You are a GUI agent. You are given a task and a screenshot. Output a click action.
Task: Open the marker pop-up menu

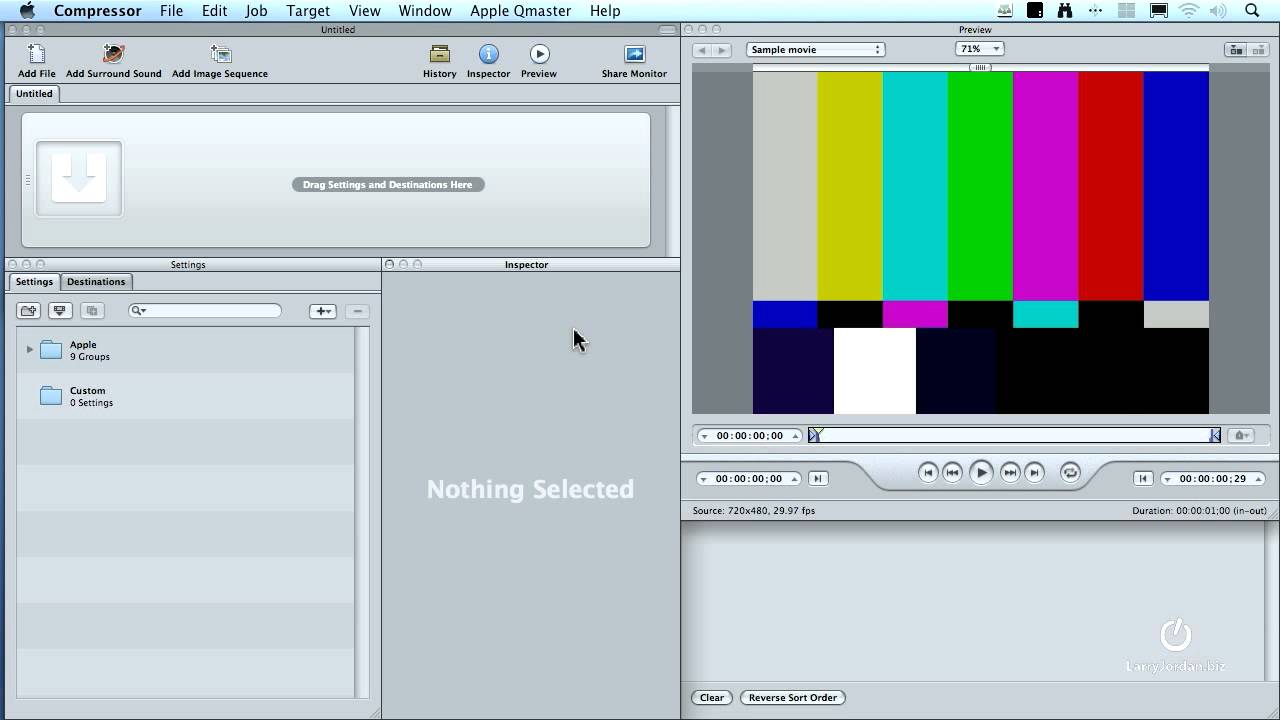[x=1242, y=436]
